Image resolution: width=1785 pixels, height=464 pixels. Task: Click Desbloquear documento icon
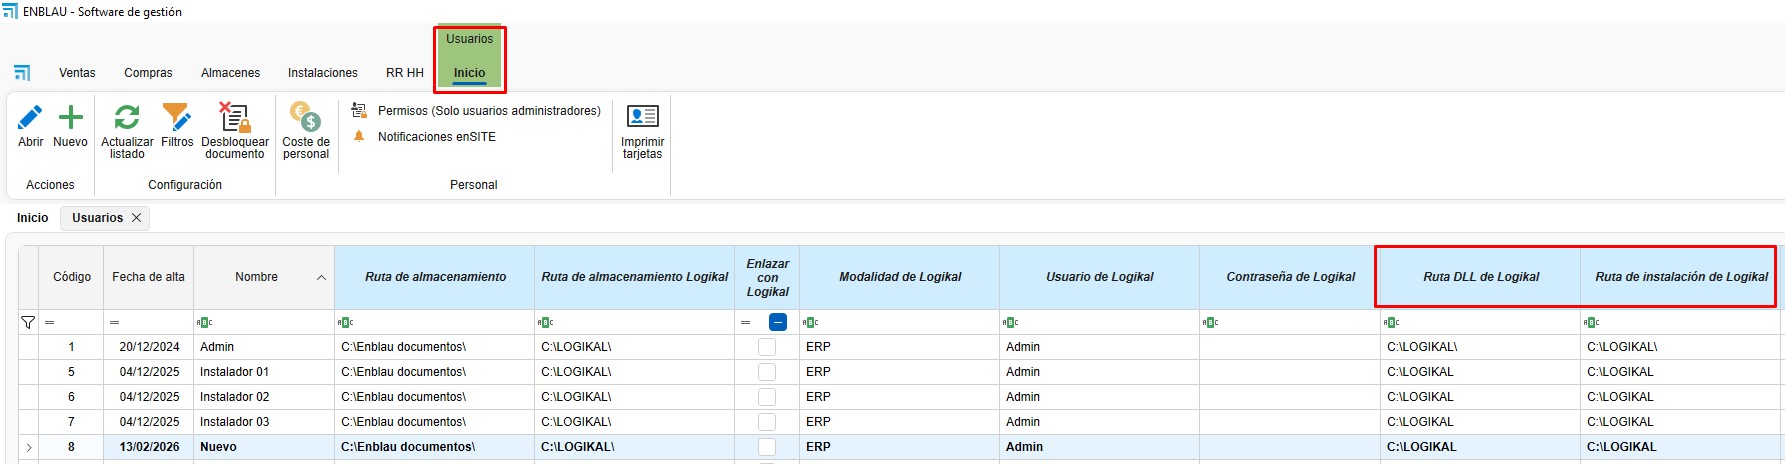pos(234,119)
